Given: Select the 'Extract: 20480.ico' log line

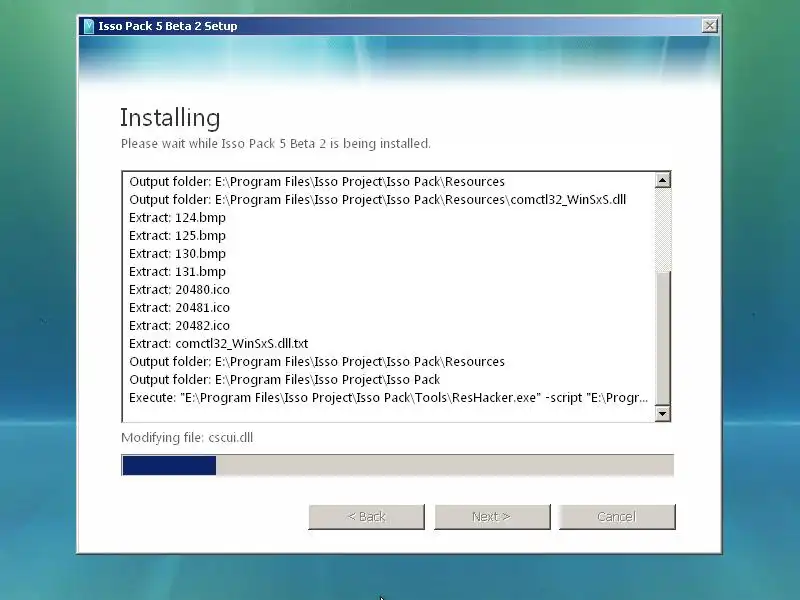Looking at the screenshot, I should pyautogui.click(x=179, y=290).
